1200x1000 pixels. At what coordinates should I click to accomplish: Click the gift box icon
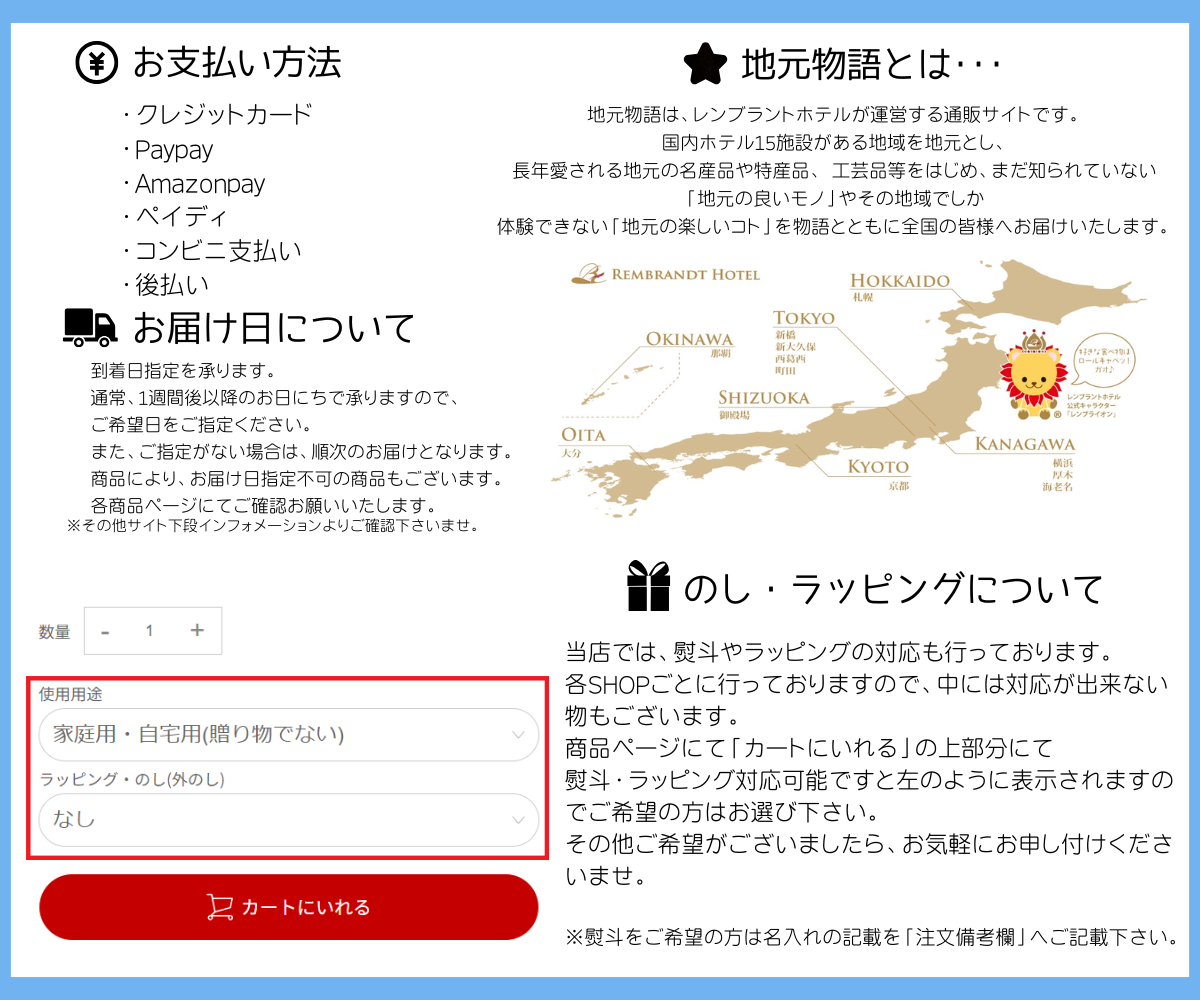[647, 586]
